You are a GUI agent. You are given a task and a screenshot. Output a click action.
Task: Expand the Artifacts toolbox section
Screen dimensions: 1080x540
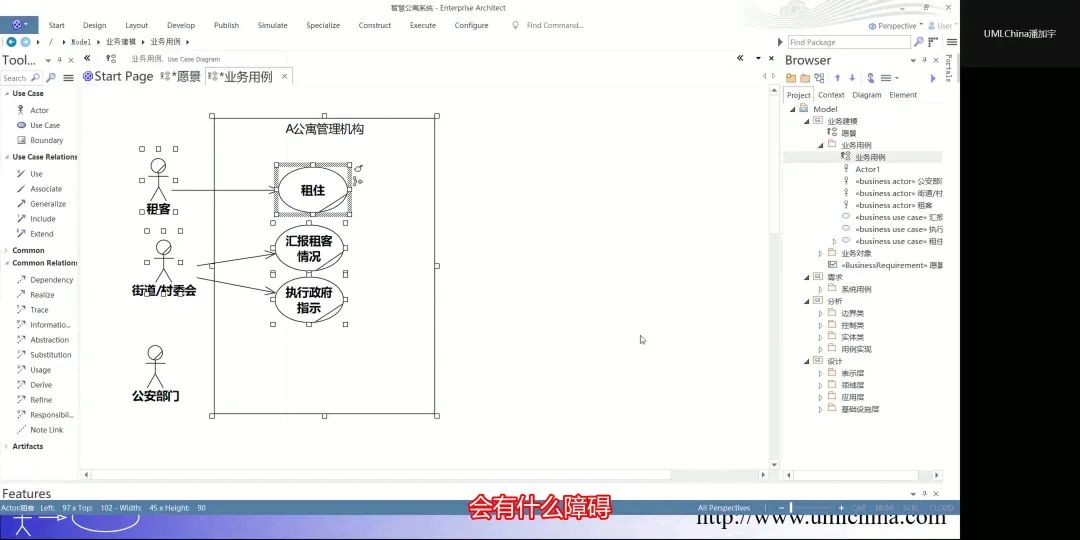click(7, 446)
